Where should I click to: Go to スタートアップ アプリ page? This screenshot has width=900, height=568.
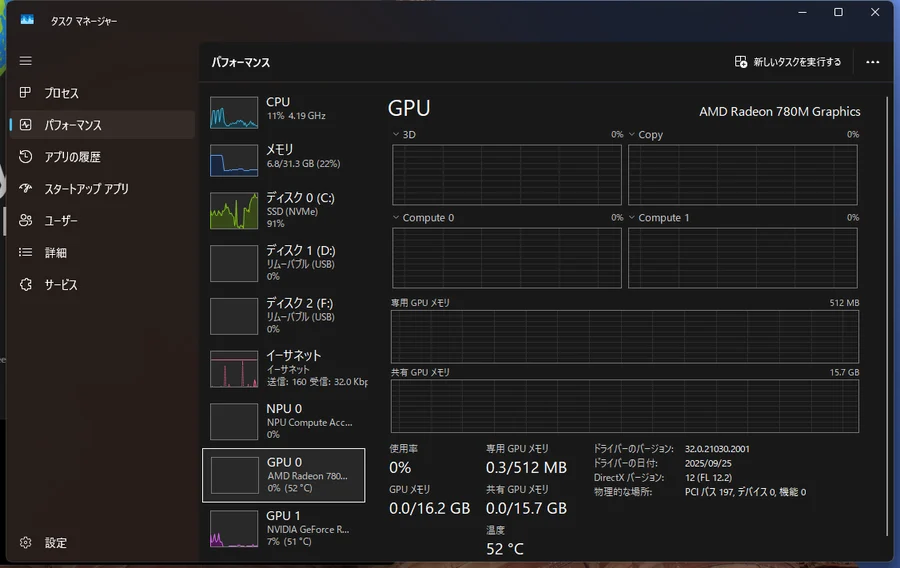87,189
